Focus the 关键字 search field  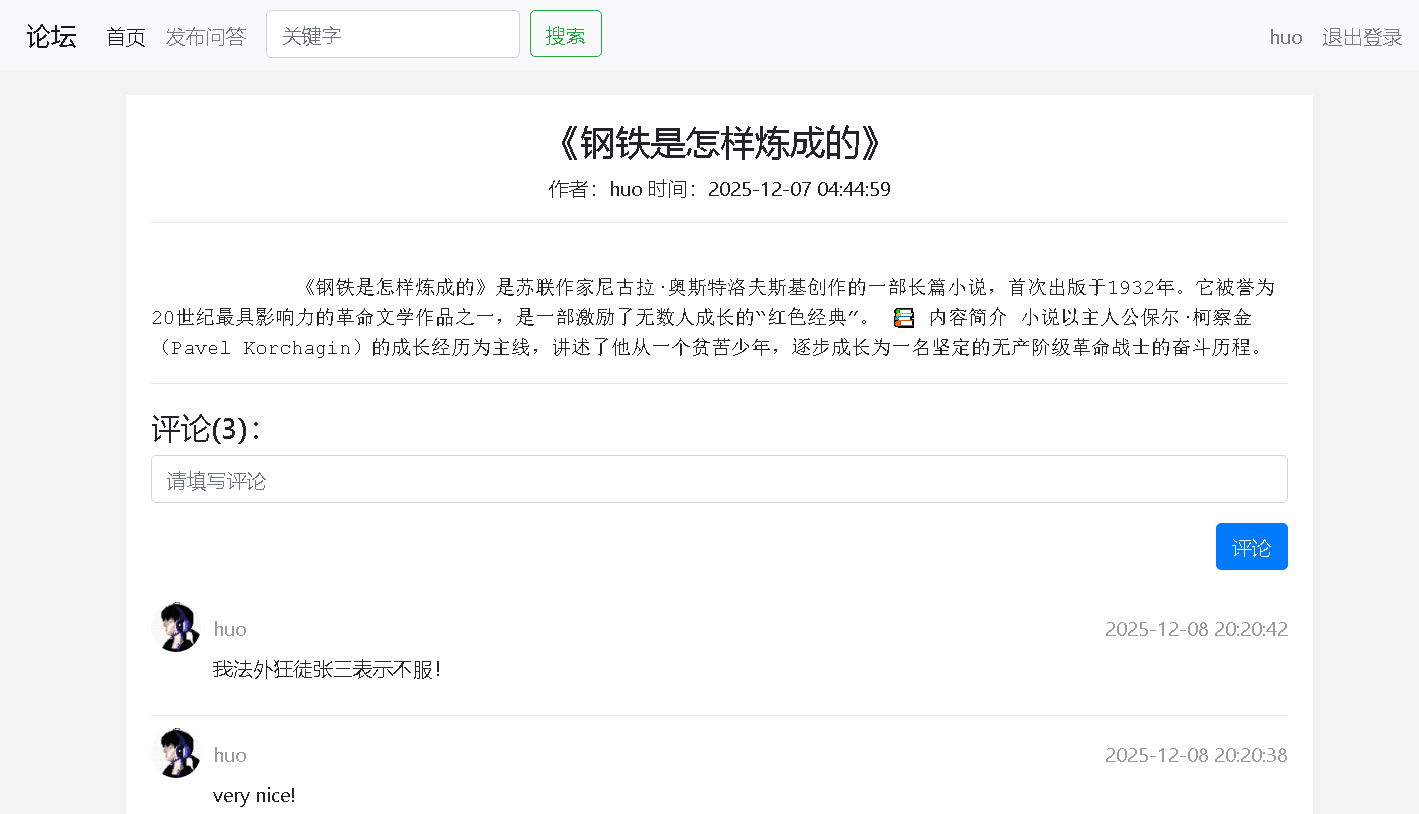(393, 34)
